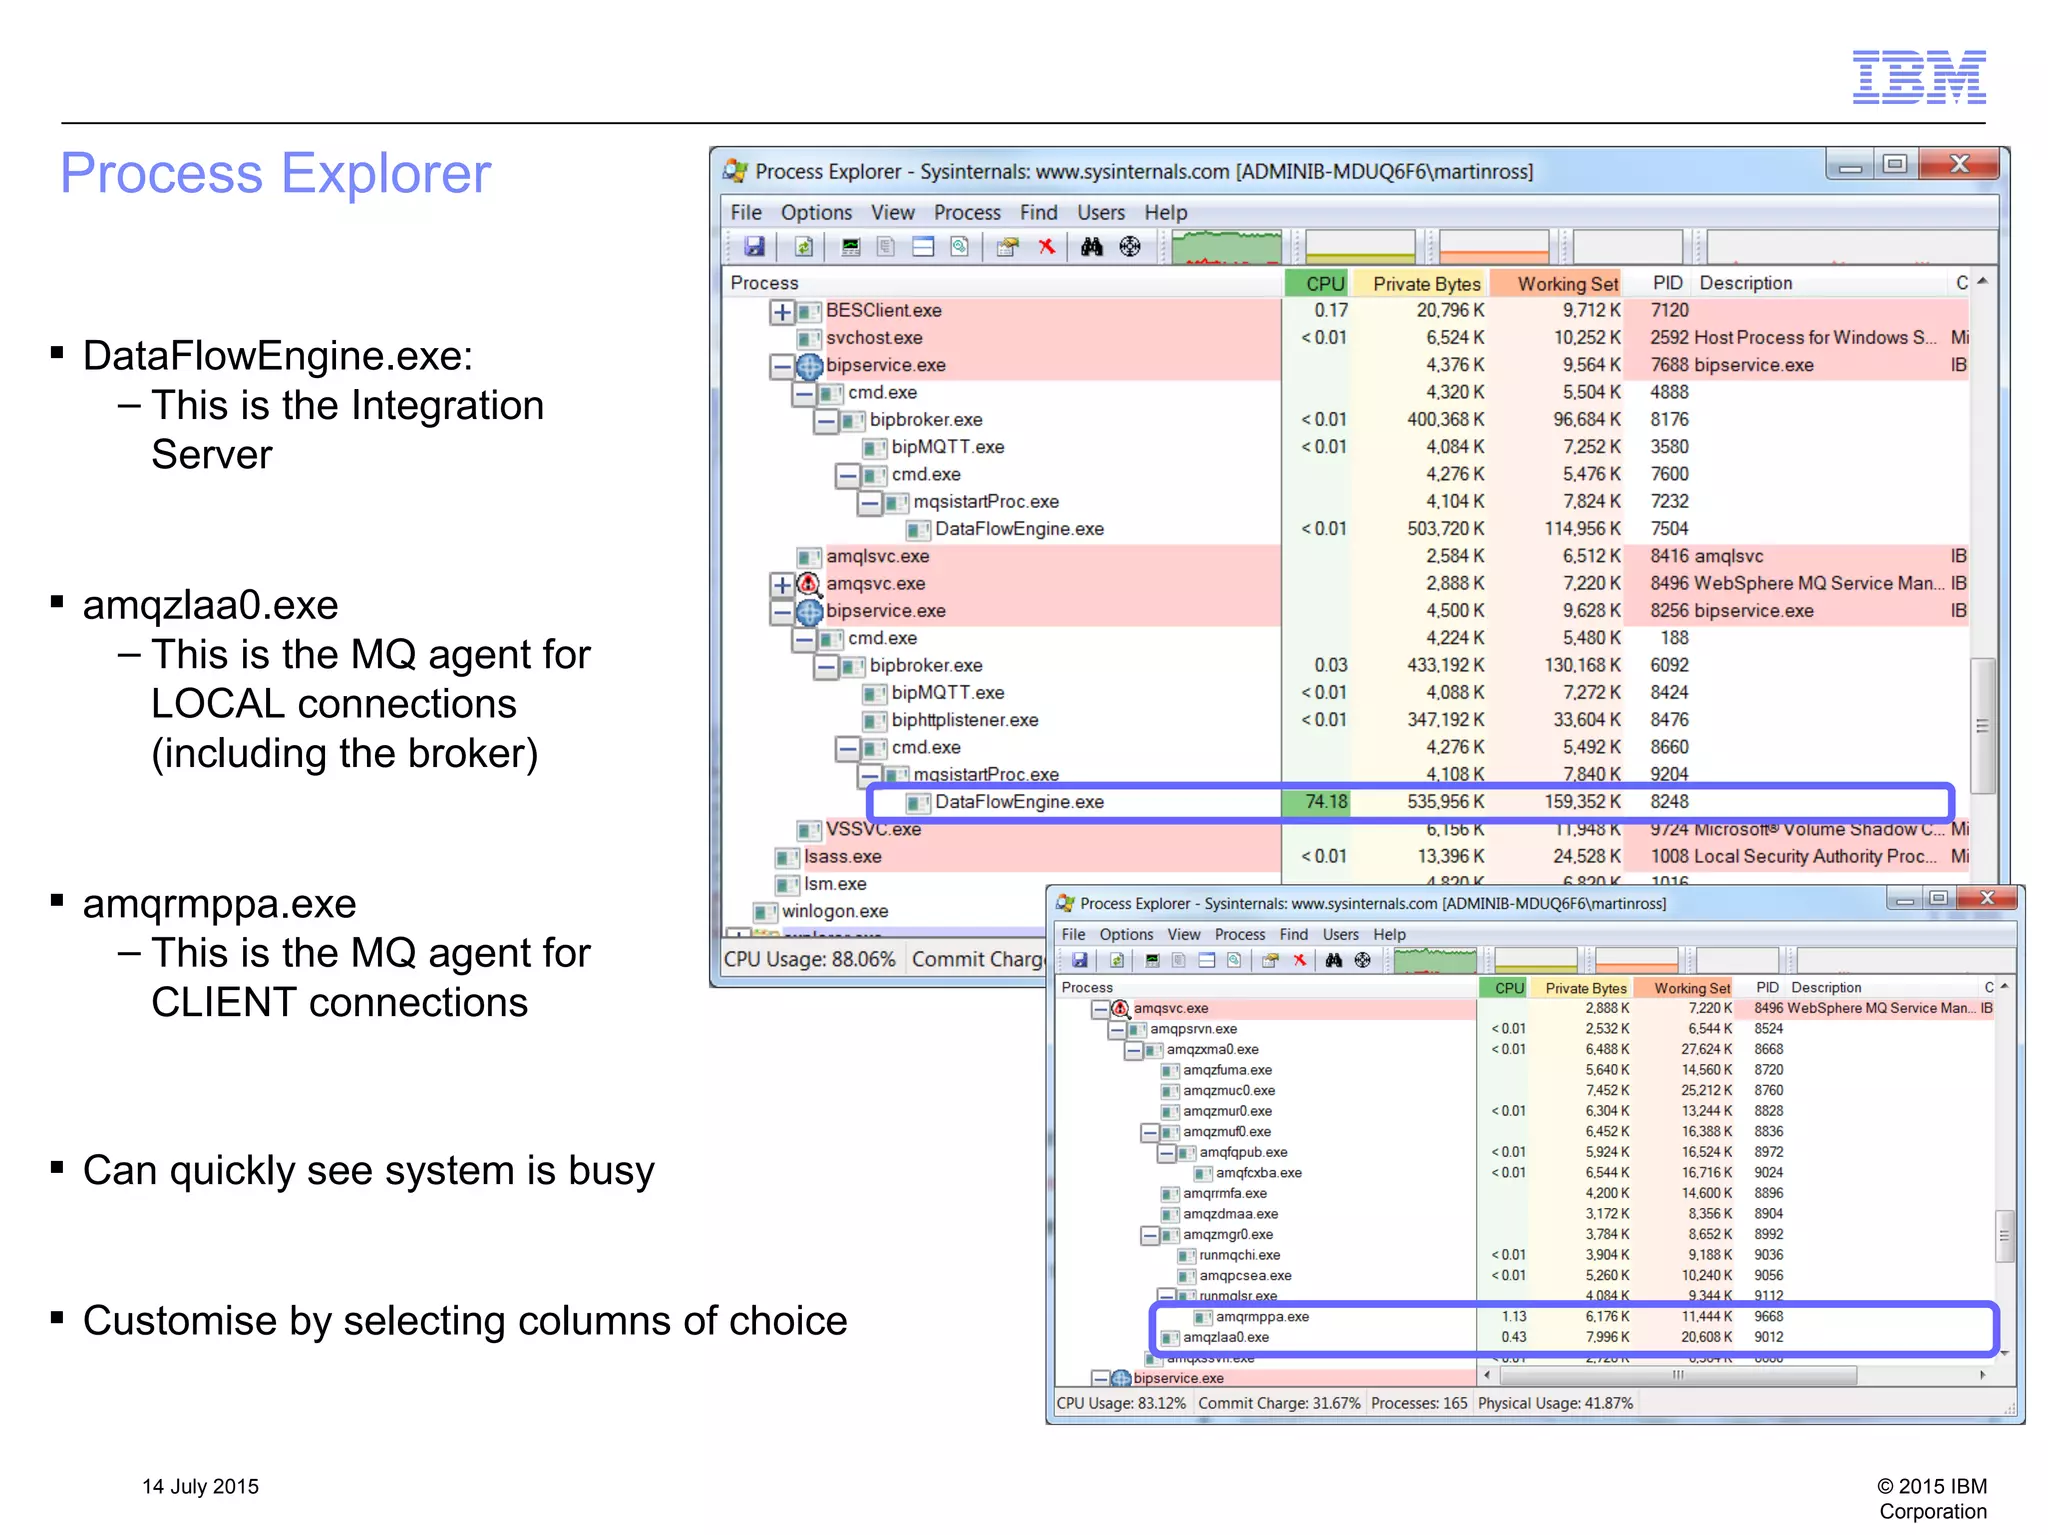Open File menu in back window
Screen dimensions: 2048x1535
coord(746,212)
